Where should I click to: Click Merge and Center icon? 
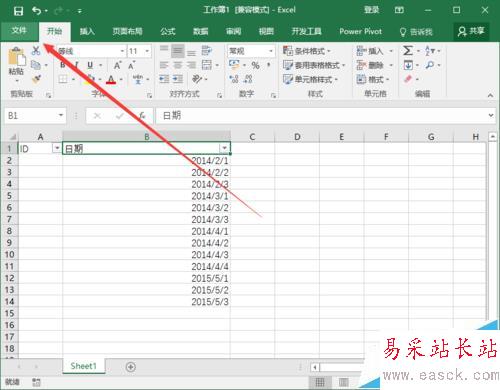[x=207, y=65]
